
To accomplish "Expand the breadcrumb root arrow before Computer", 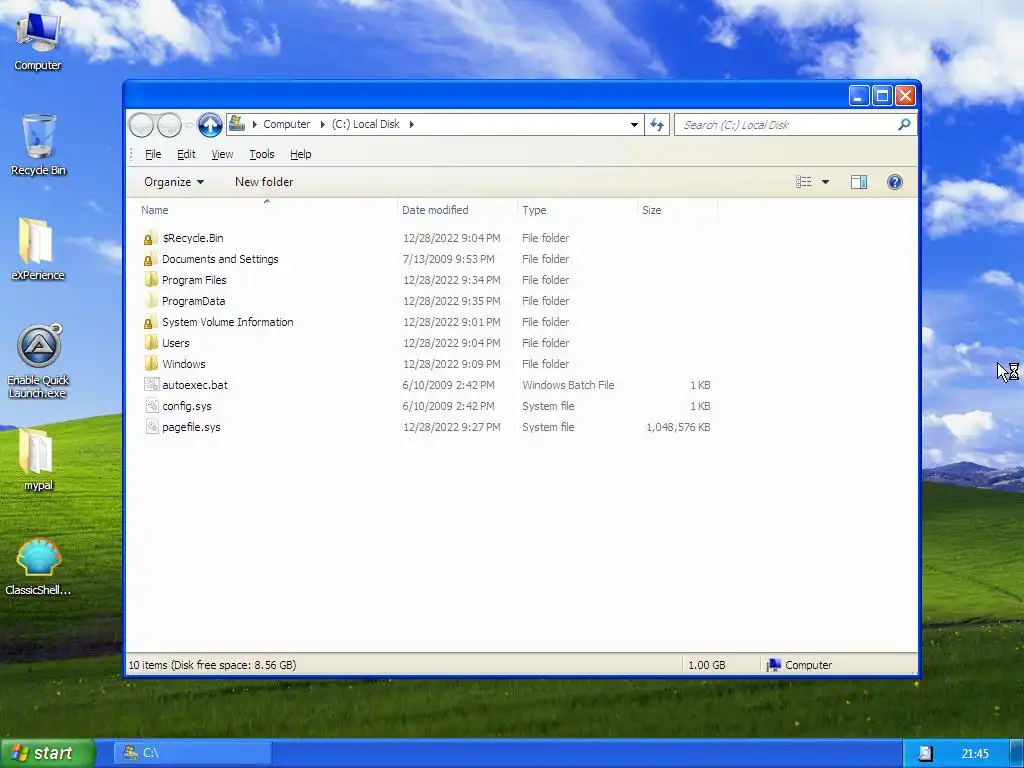I will (x=255, y=124).
